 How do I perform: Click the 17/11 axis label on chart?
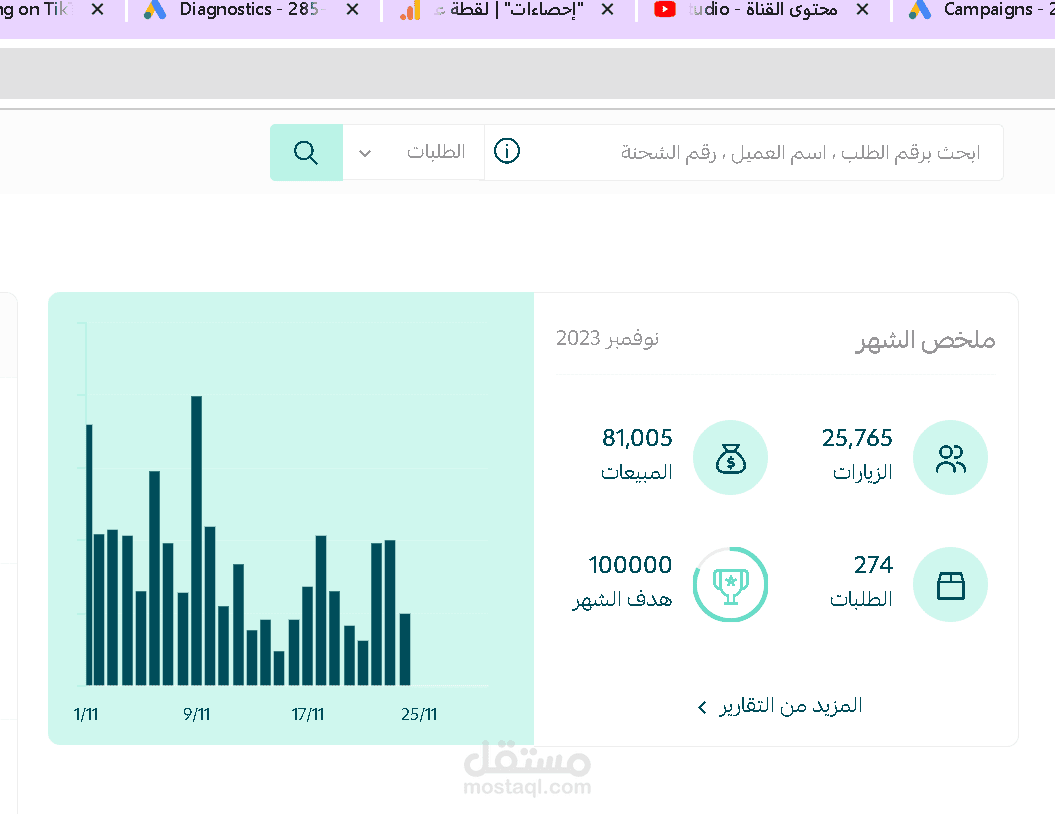click(307, 714)
